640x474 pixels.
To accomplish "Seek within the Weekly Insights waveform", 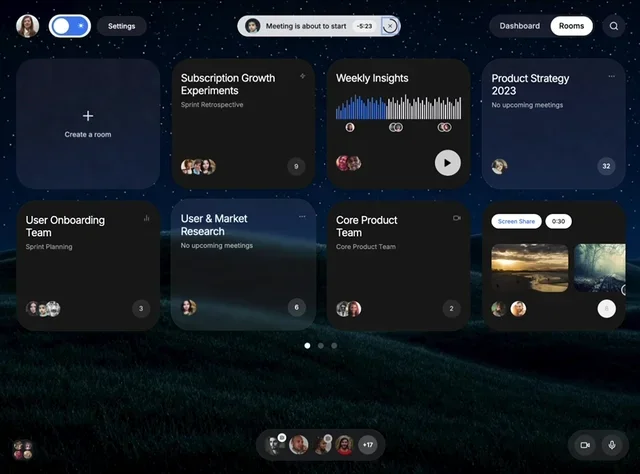I will coord(398,107).
